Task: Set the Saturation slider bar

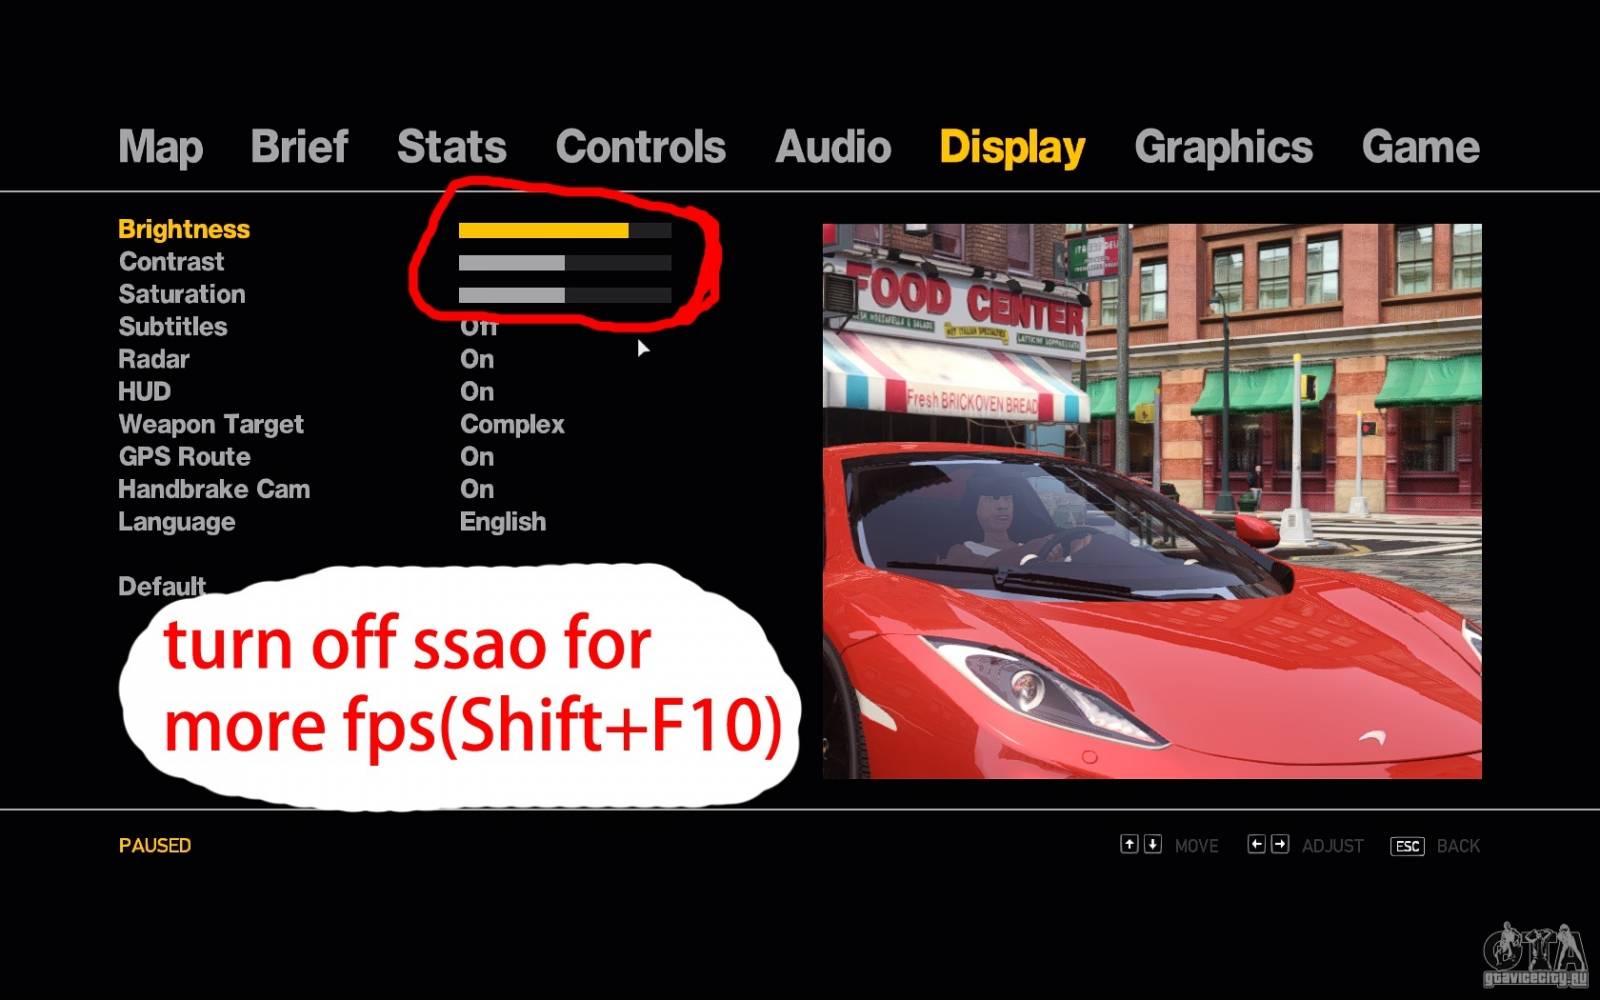Action: tap(565, 296)
